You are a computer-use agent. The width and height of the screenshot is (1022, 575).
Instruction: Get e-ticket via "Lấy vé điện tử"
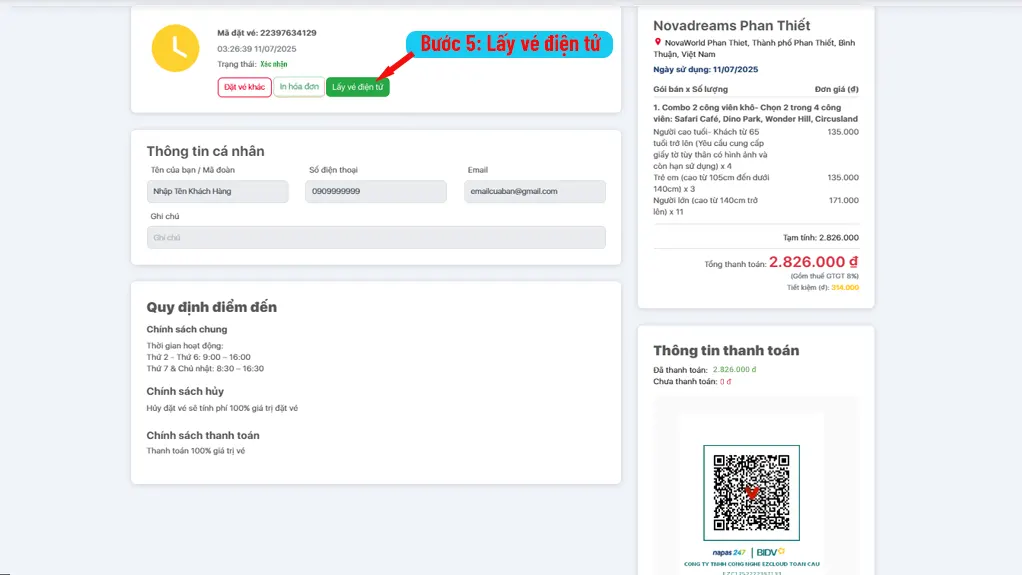(357, 87)
